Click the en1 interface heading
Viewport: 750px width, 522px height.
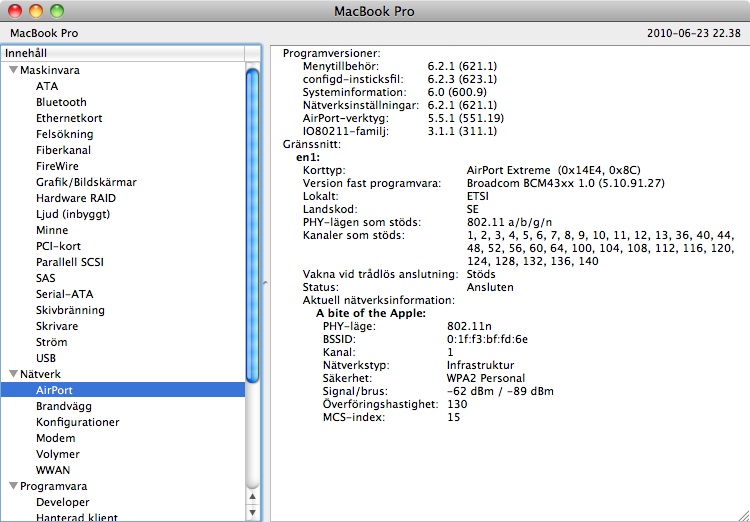point(308,157)
